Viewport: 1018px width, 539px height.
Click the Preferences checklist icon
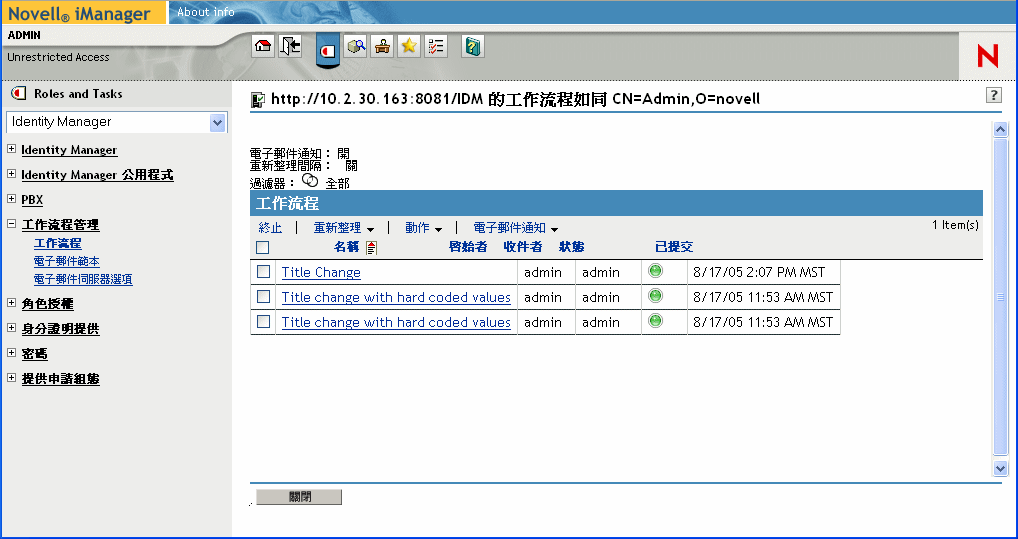[436, 46]
